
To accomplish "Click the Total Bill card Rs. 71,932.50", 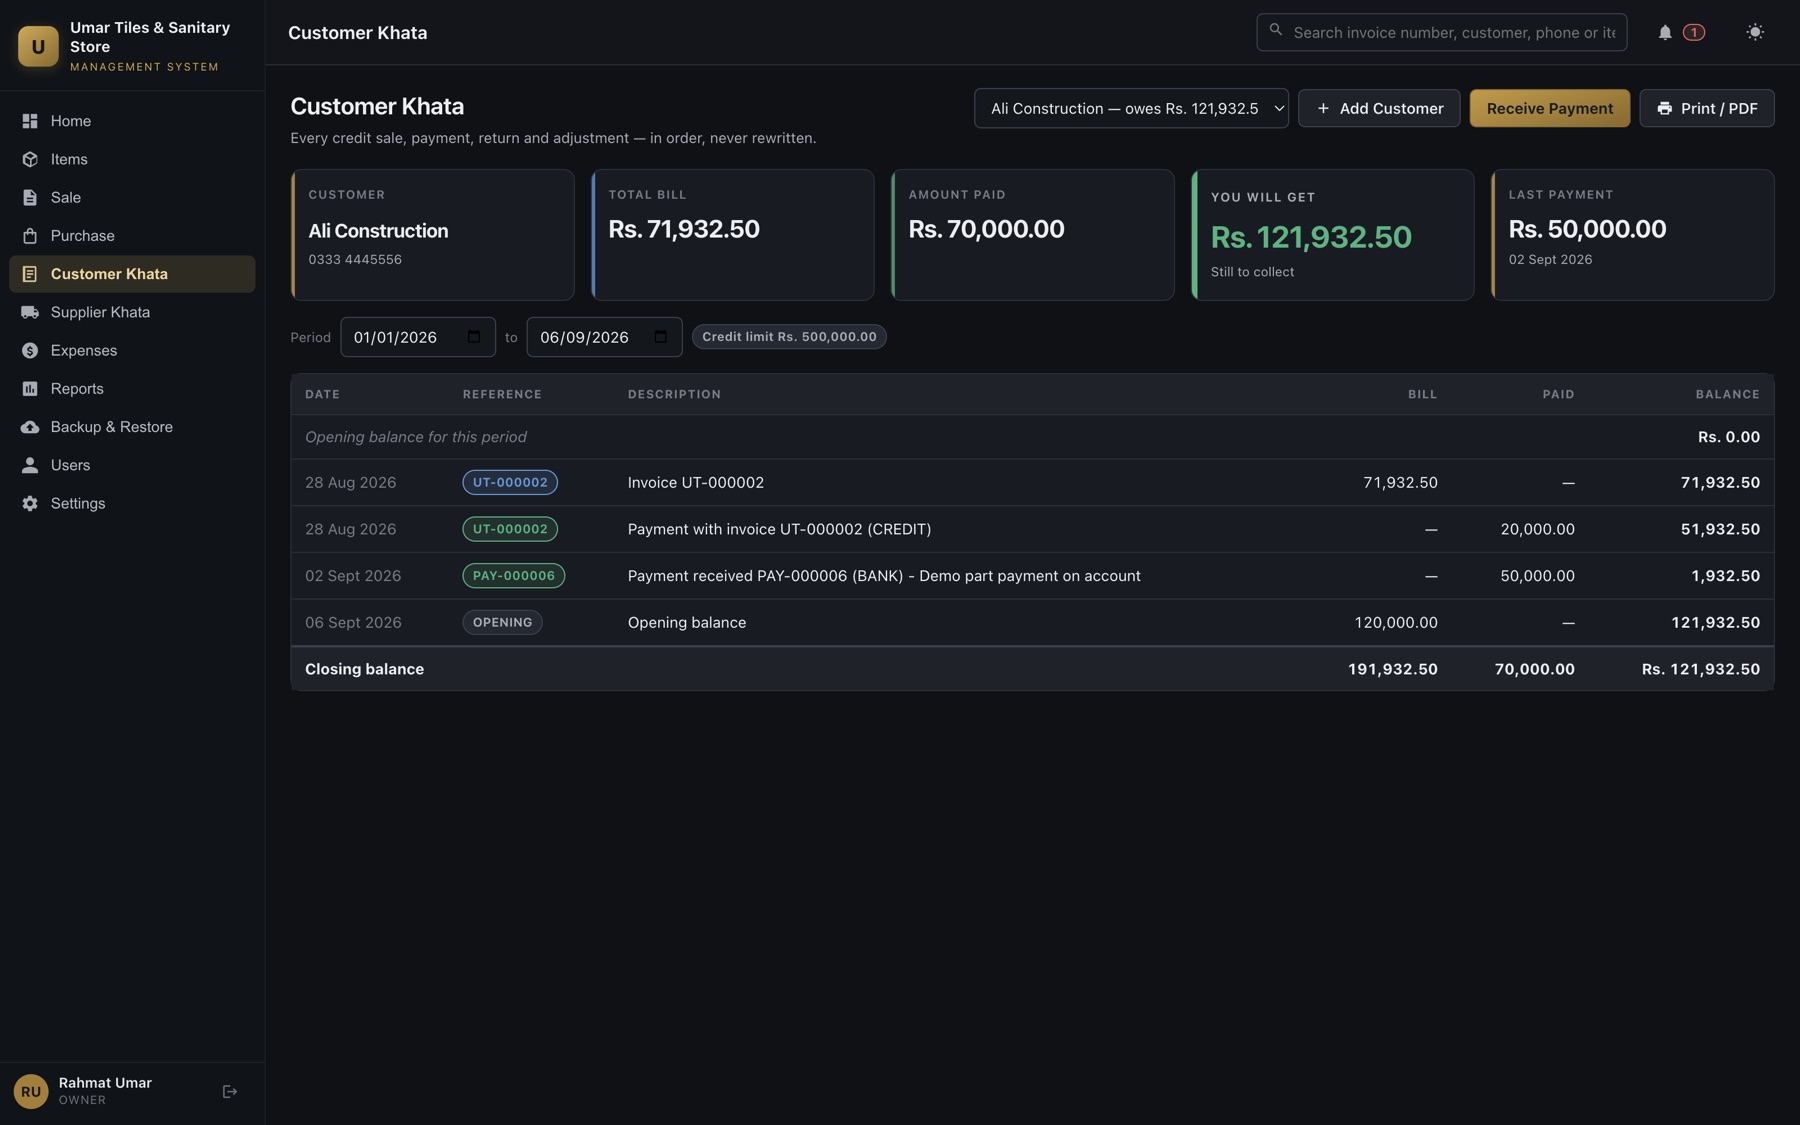I will coord(732,235).
